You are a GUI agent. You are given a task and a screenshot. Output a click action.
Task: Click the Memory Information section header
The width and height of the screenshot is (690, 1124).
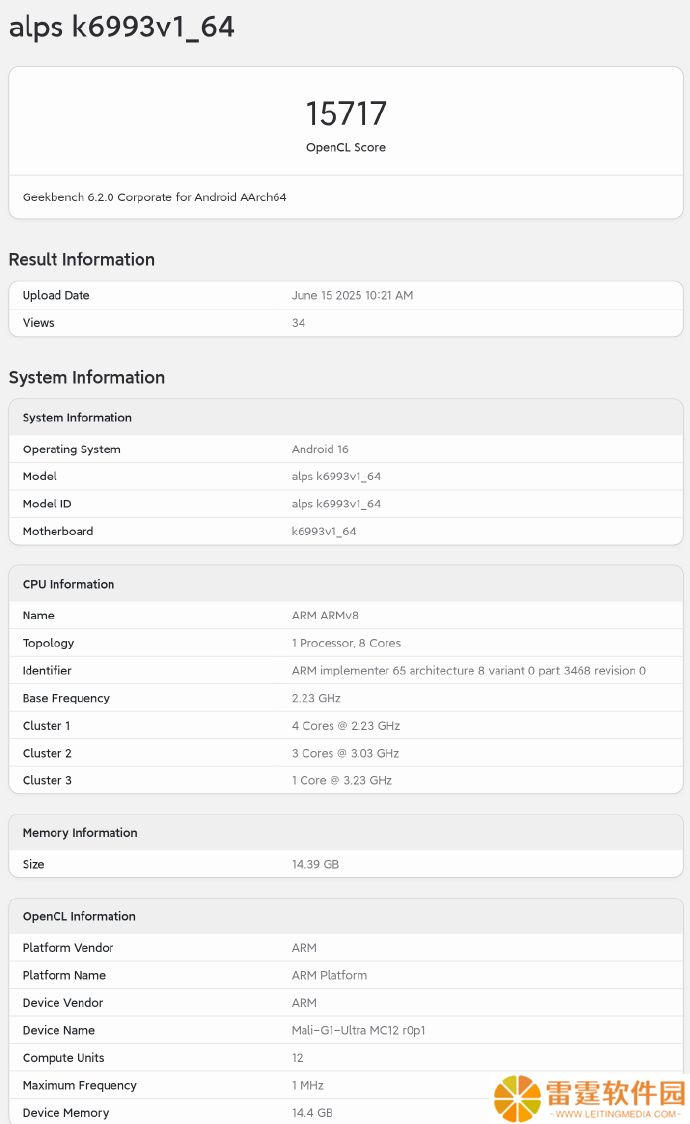click(80, 833)
